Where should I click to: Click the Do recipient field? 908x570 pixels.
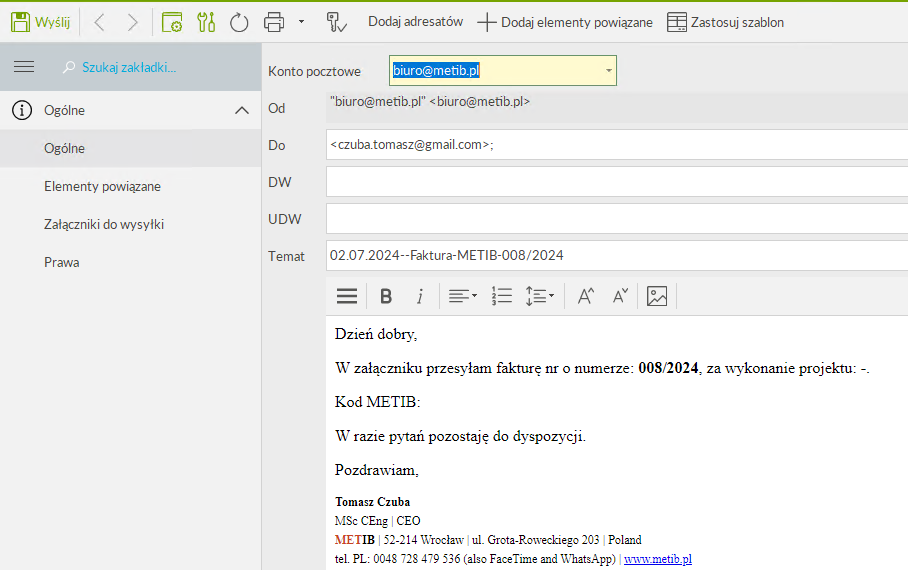tap(617, 144)
